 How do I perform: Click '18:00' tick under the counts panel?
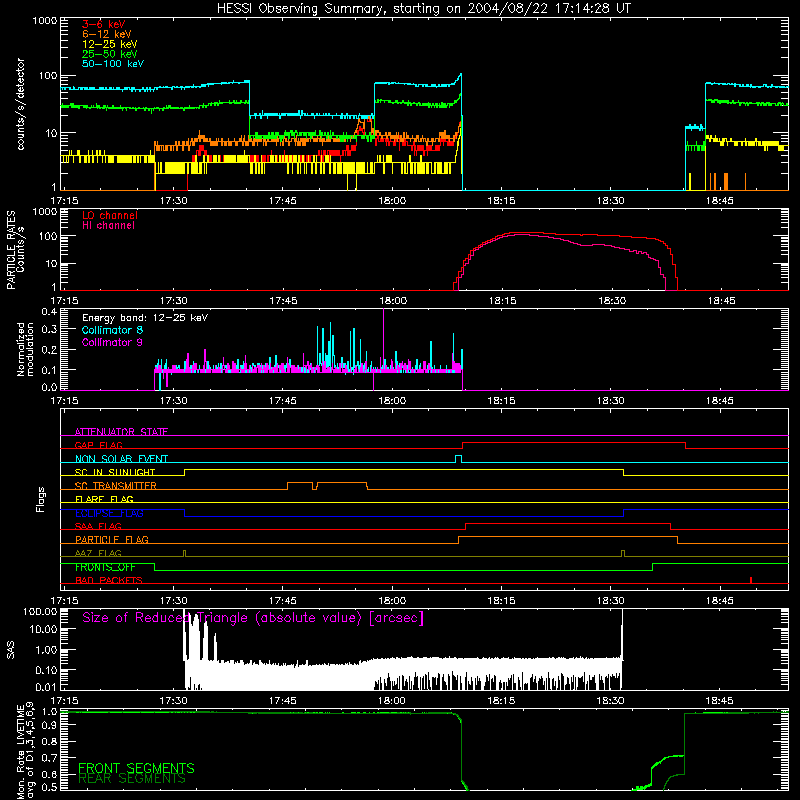(392, 201)
